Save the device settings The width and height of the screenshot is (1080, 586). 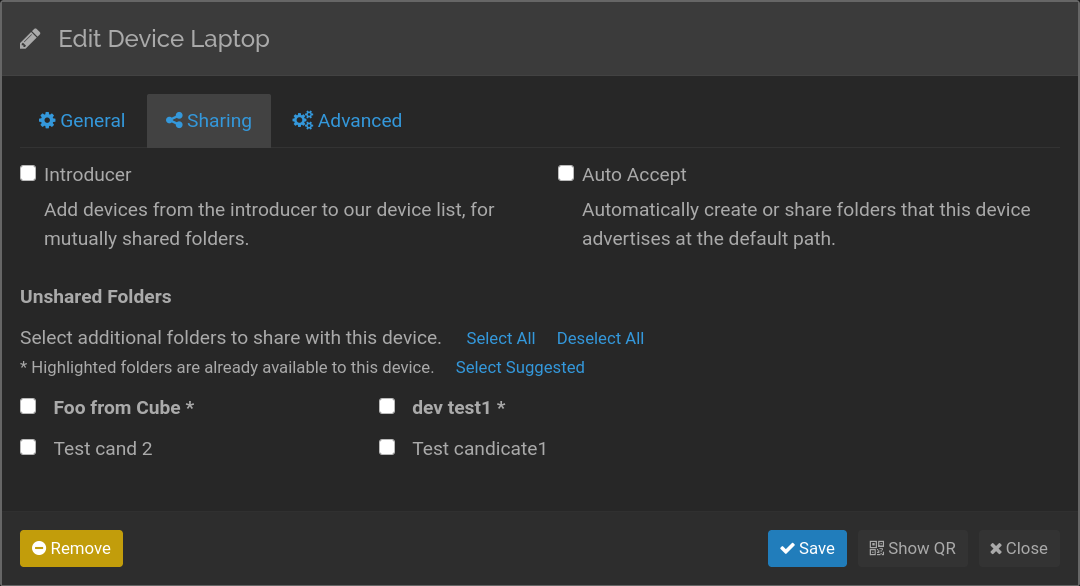(x=807, y=548)
